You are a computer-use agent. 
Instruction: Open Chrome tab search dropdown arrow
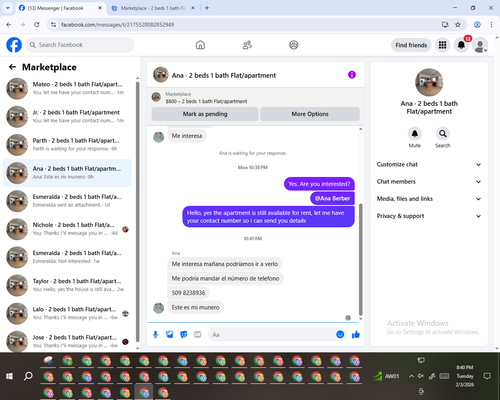[x=8, y=8]
